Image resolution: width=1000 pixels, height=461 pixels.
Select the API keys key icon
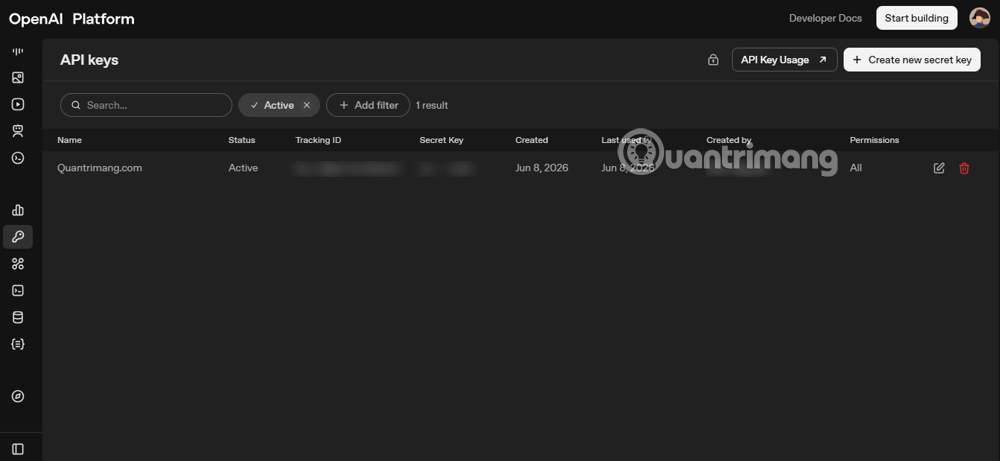(18, 237)
